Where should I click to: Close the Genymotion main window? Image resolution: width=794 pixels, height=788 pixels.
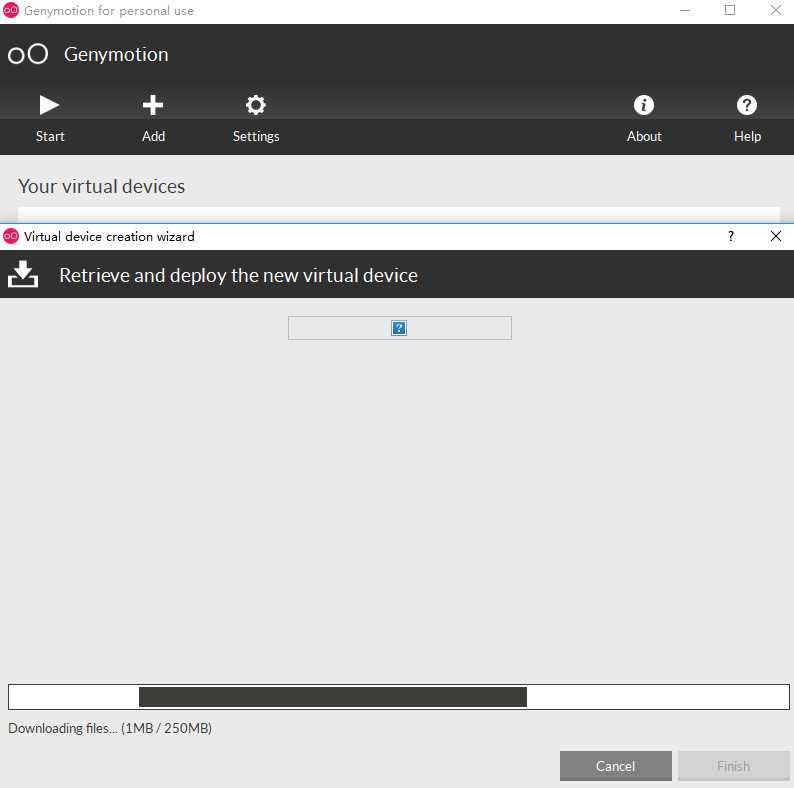[x=775, y=10]
